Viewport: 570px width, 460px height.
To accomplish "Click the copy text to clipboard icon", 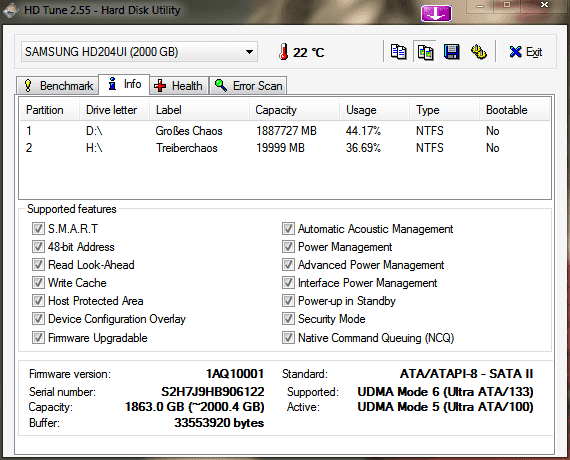I will tap(398, 52).
